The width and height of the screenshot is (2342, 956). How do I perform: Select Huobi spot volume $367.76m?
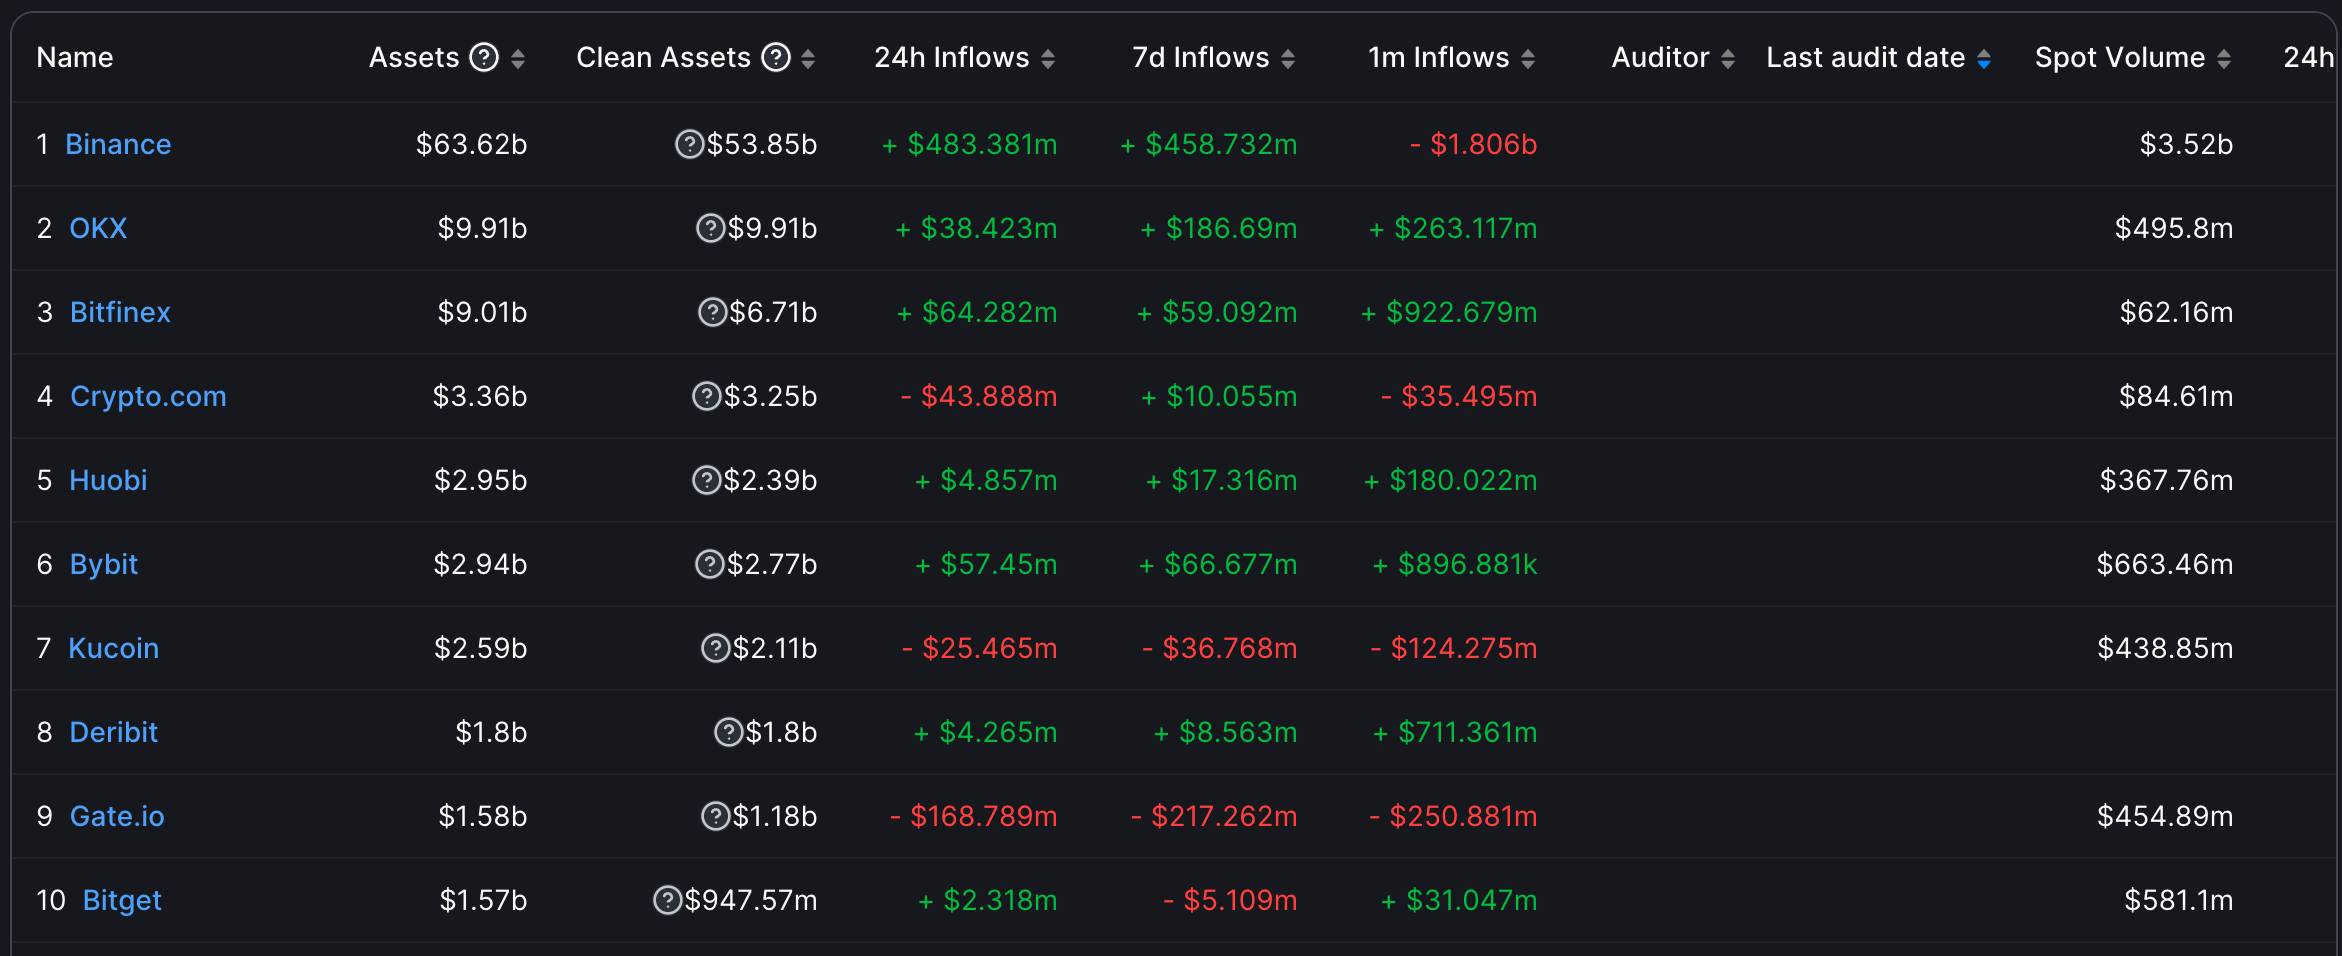tap(2166, 480)
